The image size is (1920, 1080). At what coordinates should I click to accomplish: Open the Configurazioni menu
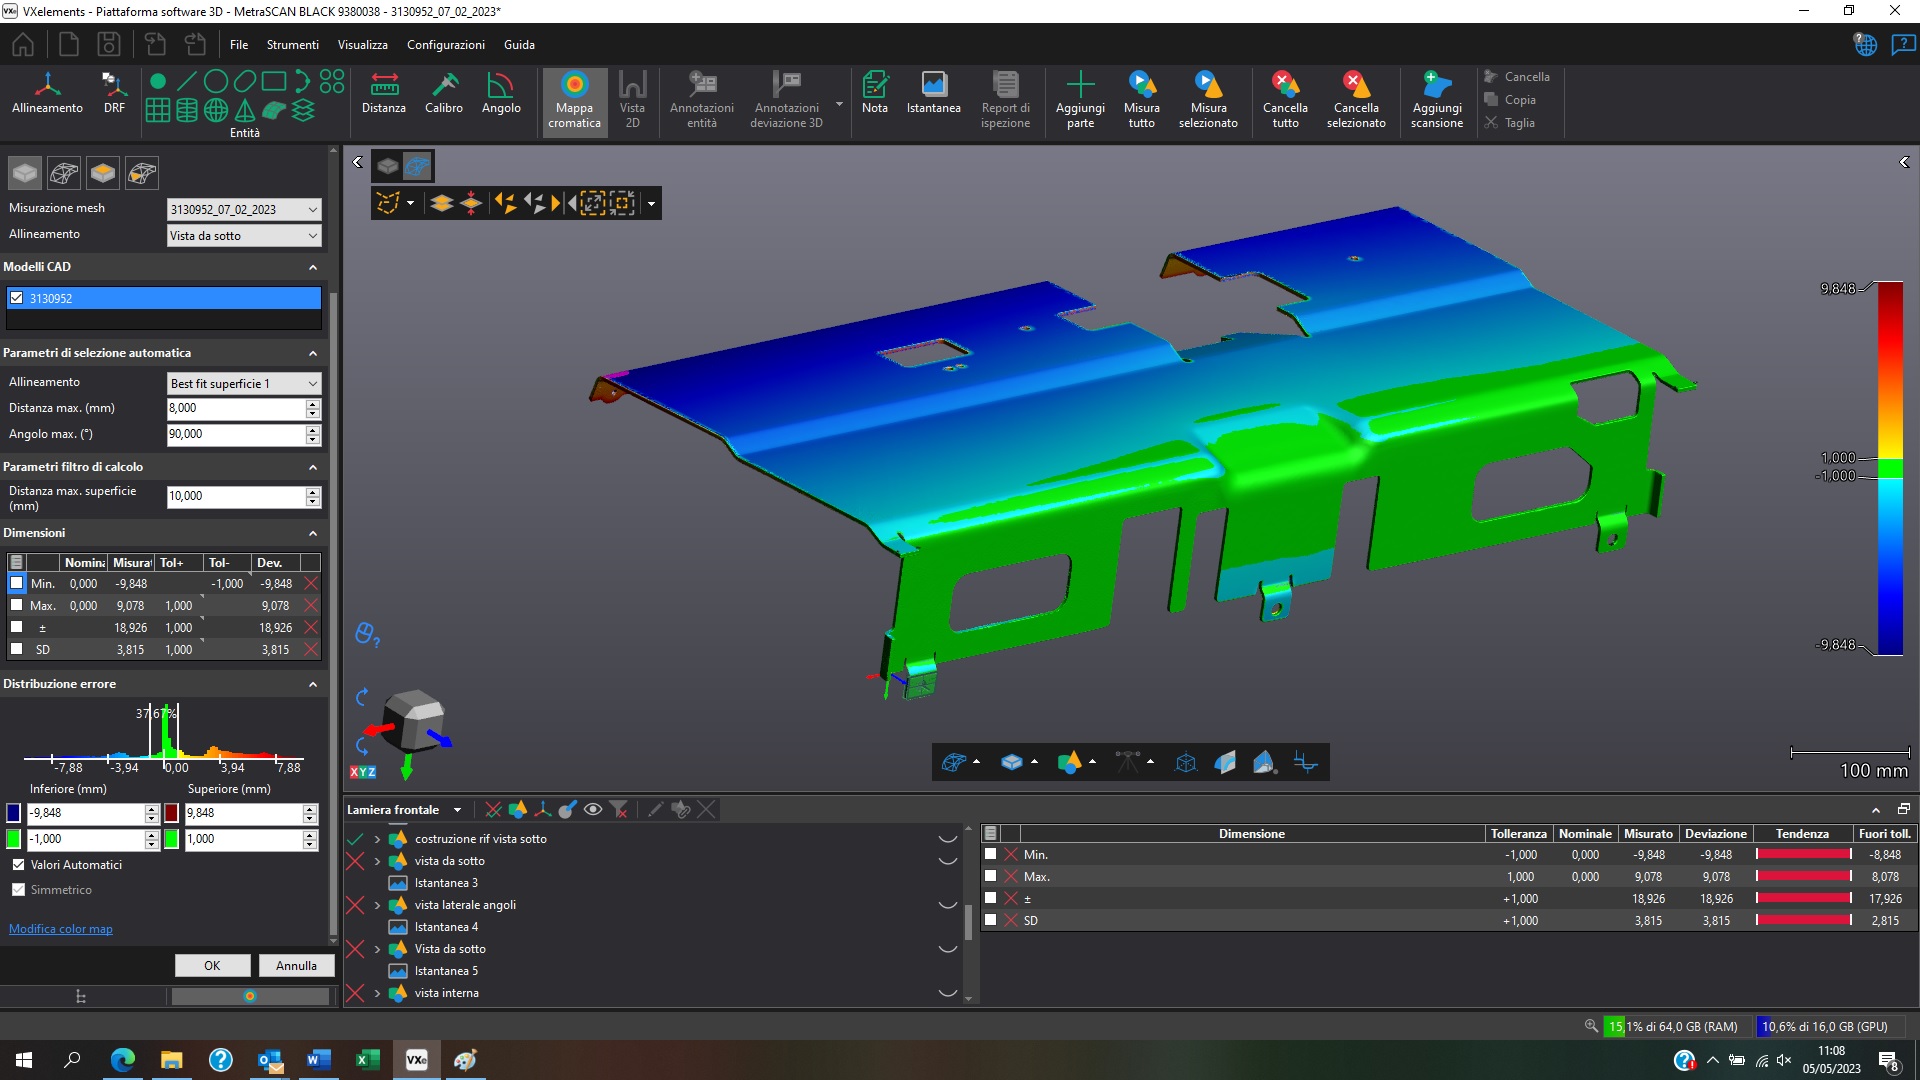tap(445, 45)
